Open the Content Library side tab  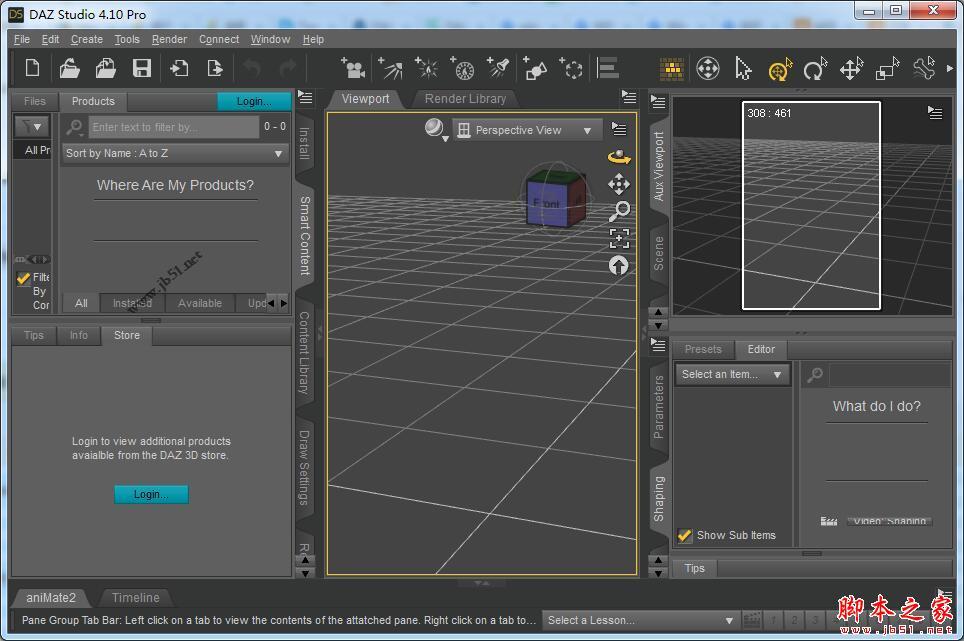click(x=304, y=353)
